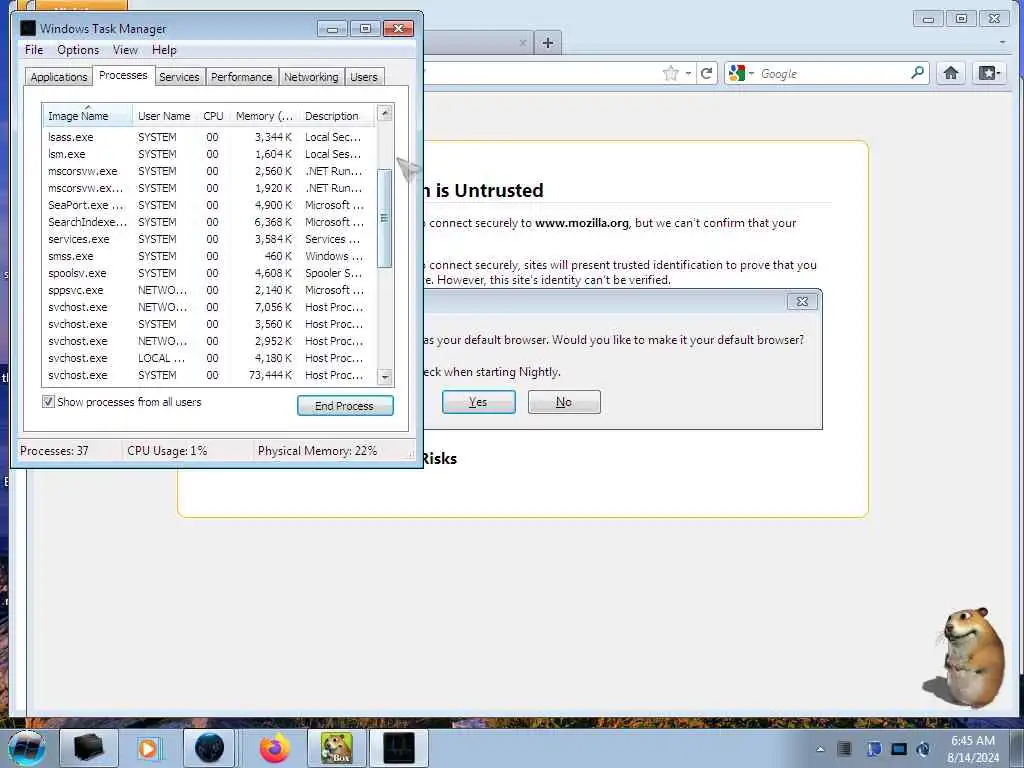
Task: Click Yes in default browser dialog
Action: coord(479,402)
